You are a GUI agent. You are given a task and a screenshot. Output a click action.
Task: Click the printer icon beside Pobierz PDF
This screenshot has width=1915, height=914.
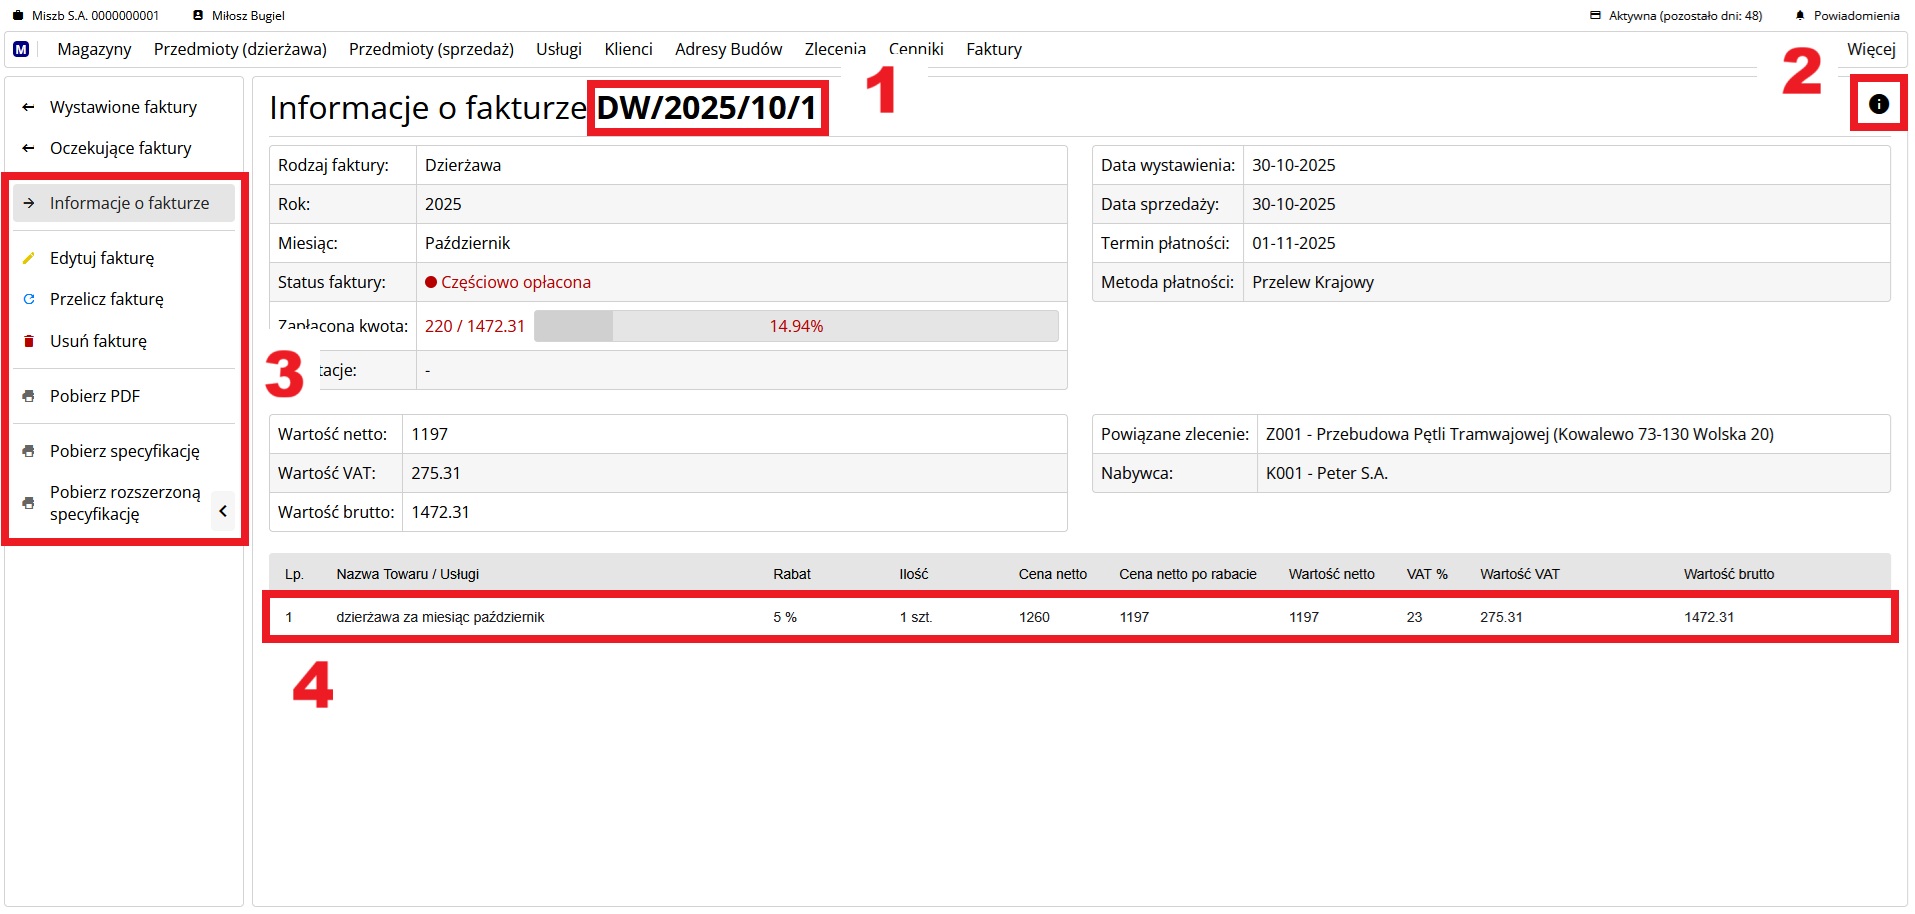(29, 396)
